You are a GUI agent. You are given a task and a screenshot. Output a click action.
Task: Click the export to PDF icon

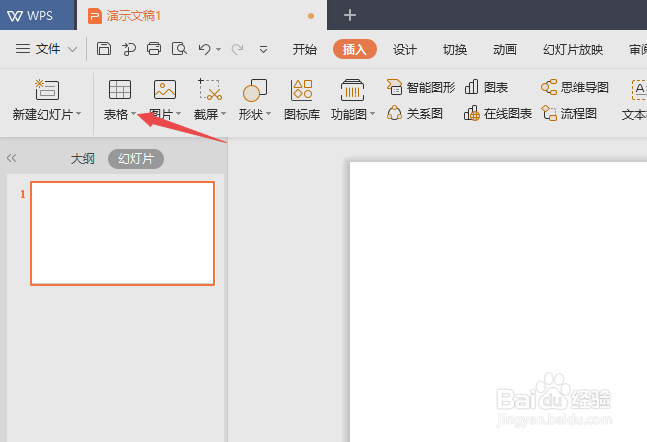129,49
